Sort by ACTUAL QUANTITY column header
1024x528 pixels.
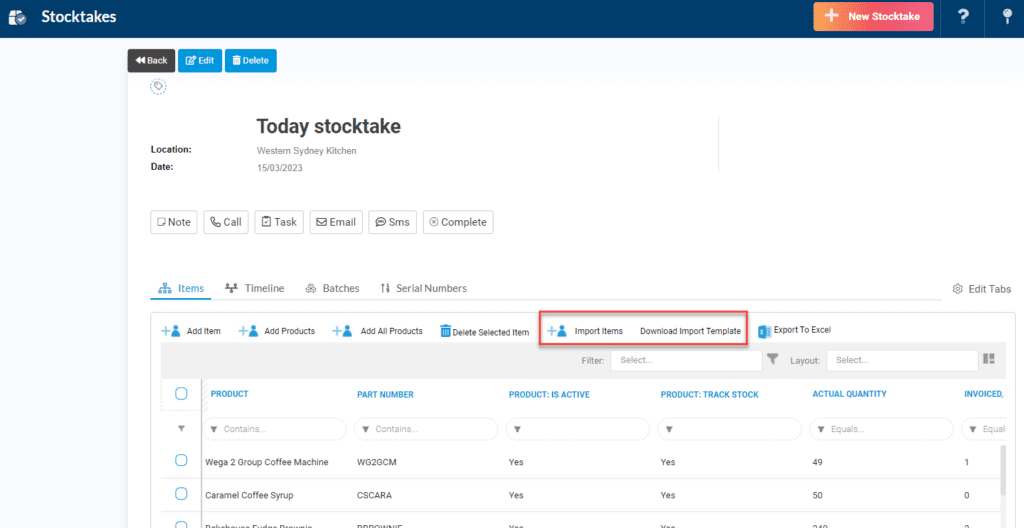coord(850,394)
